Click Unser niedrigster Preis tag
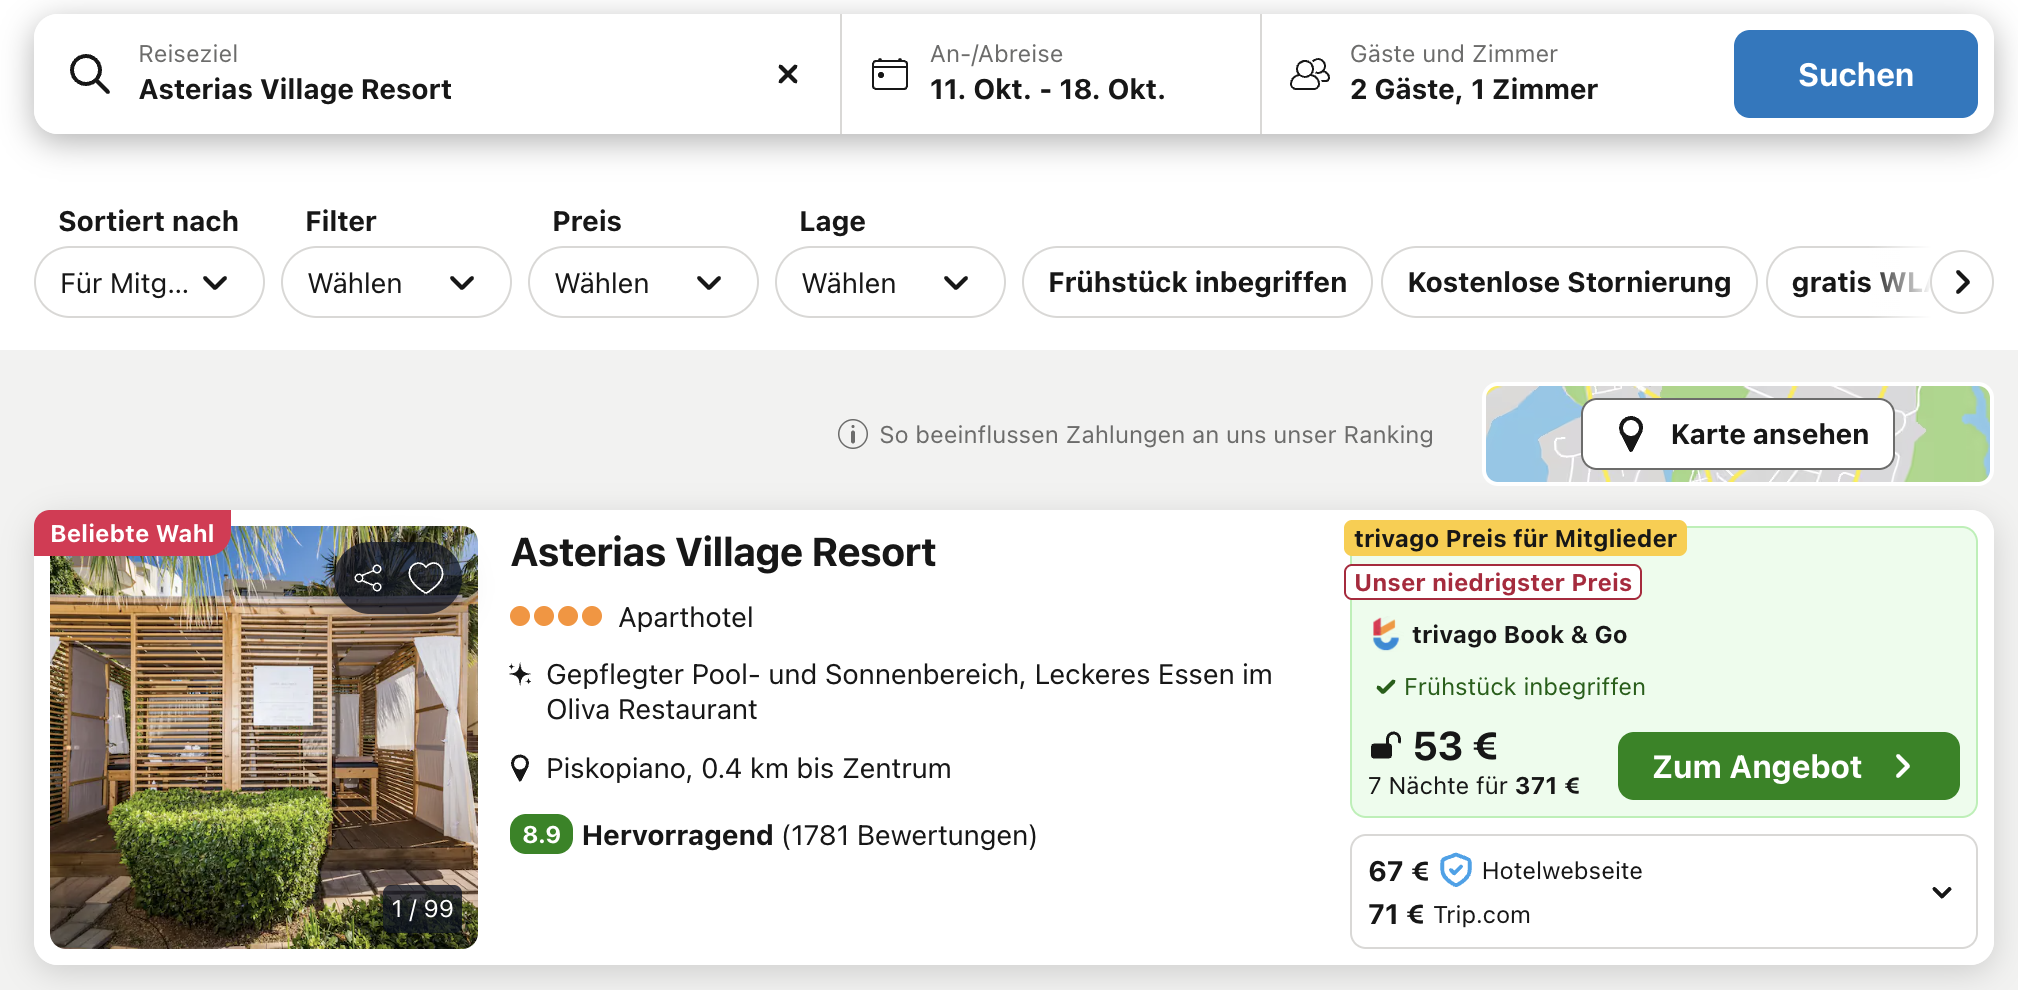The height and width of the screenshot is (990, 2018). pyautogui.click(x=1492, y=582)
